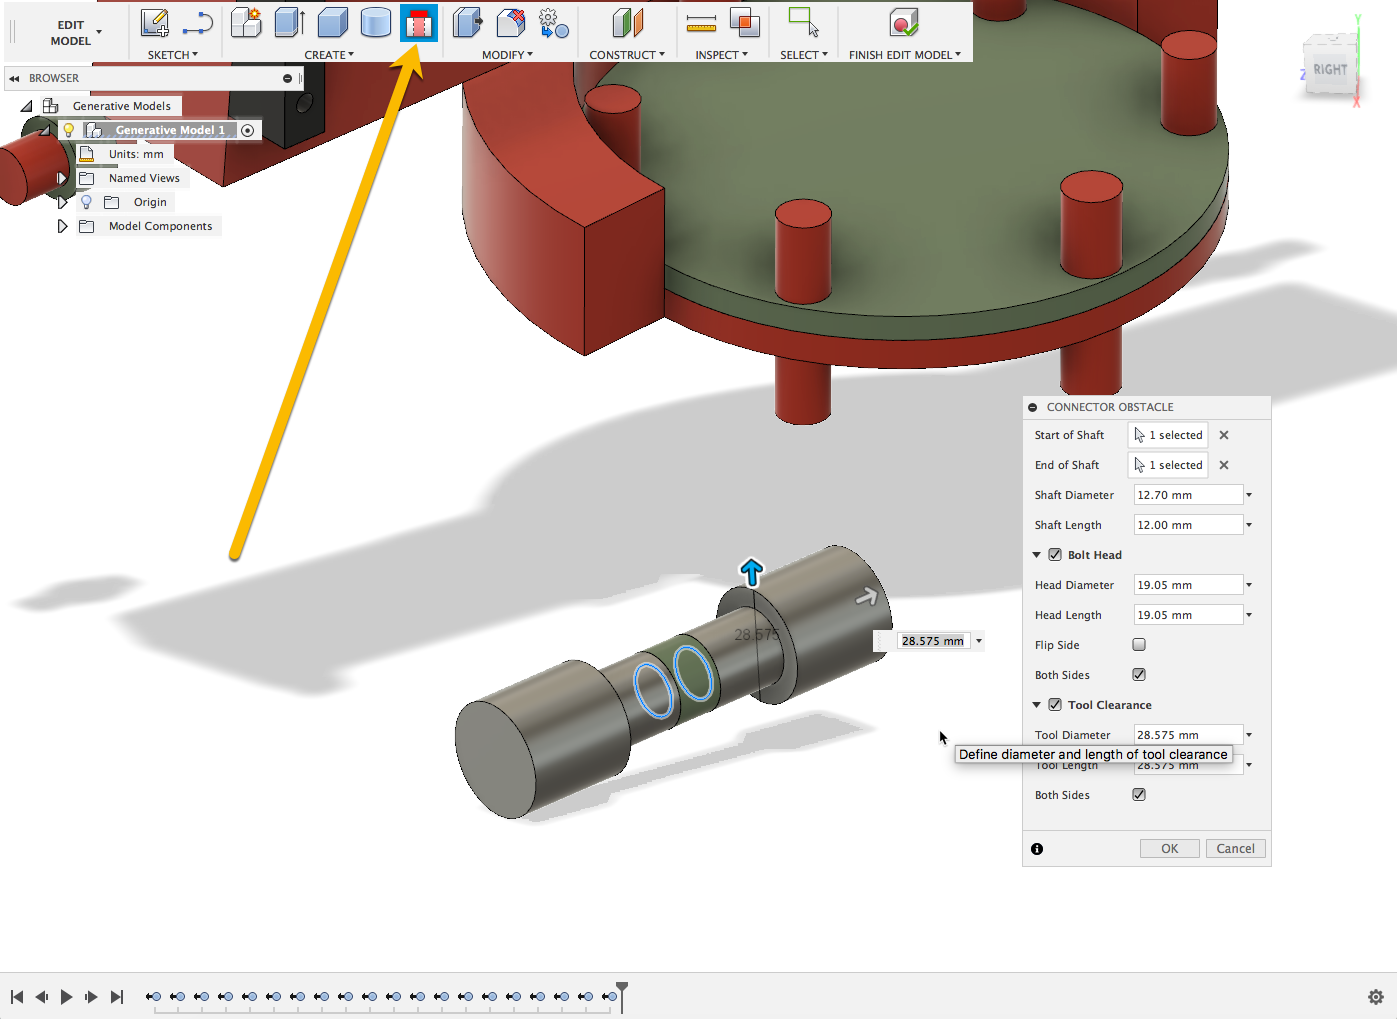Select the Connector Obstacle tool in the toolbar
The width and height of the screenshot is (1397, 1019).
(x=418, y=23)
